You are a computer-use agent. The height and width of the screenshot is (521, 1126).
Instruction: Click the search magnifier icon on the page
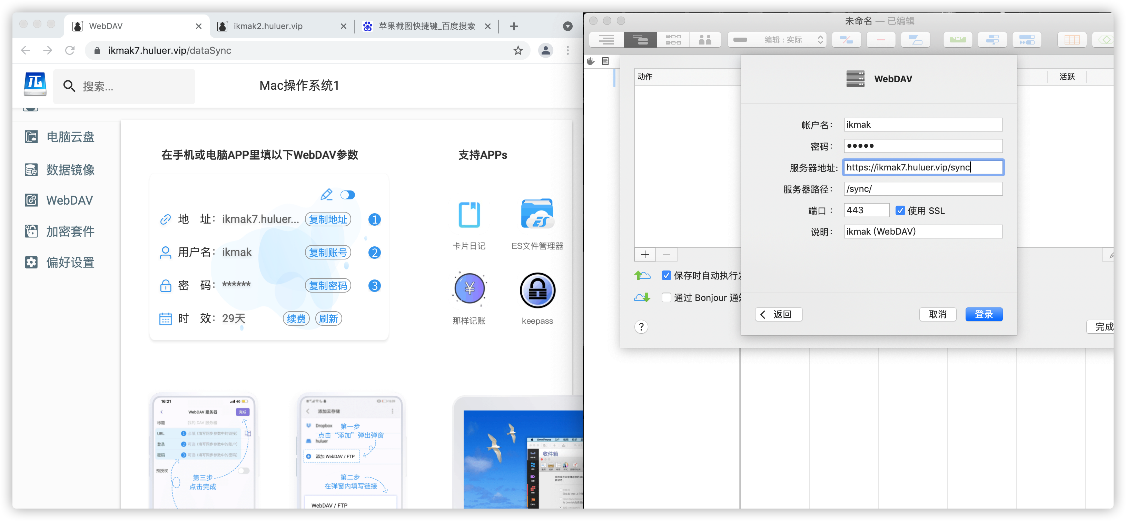point(70,86)
